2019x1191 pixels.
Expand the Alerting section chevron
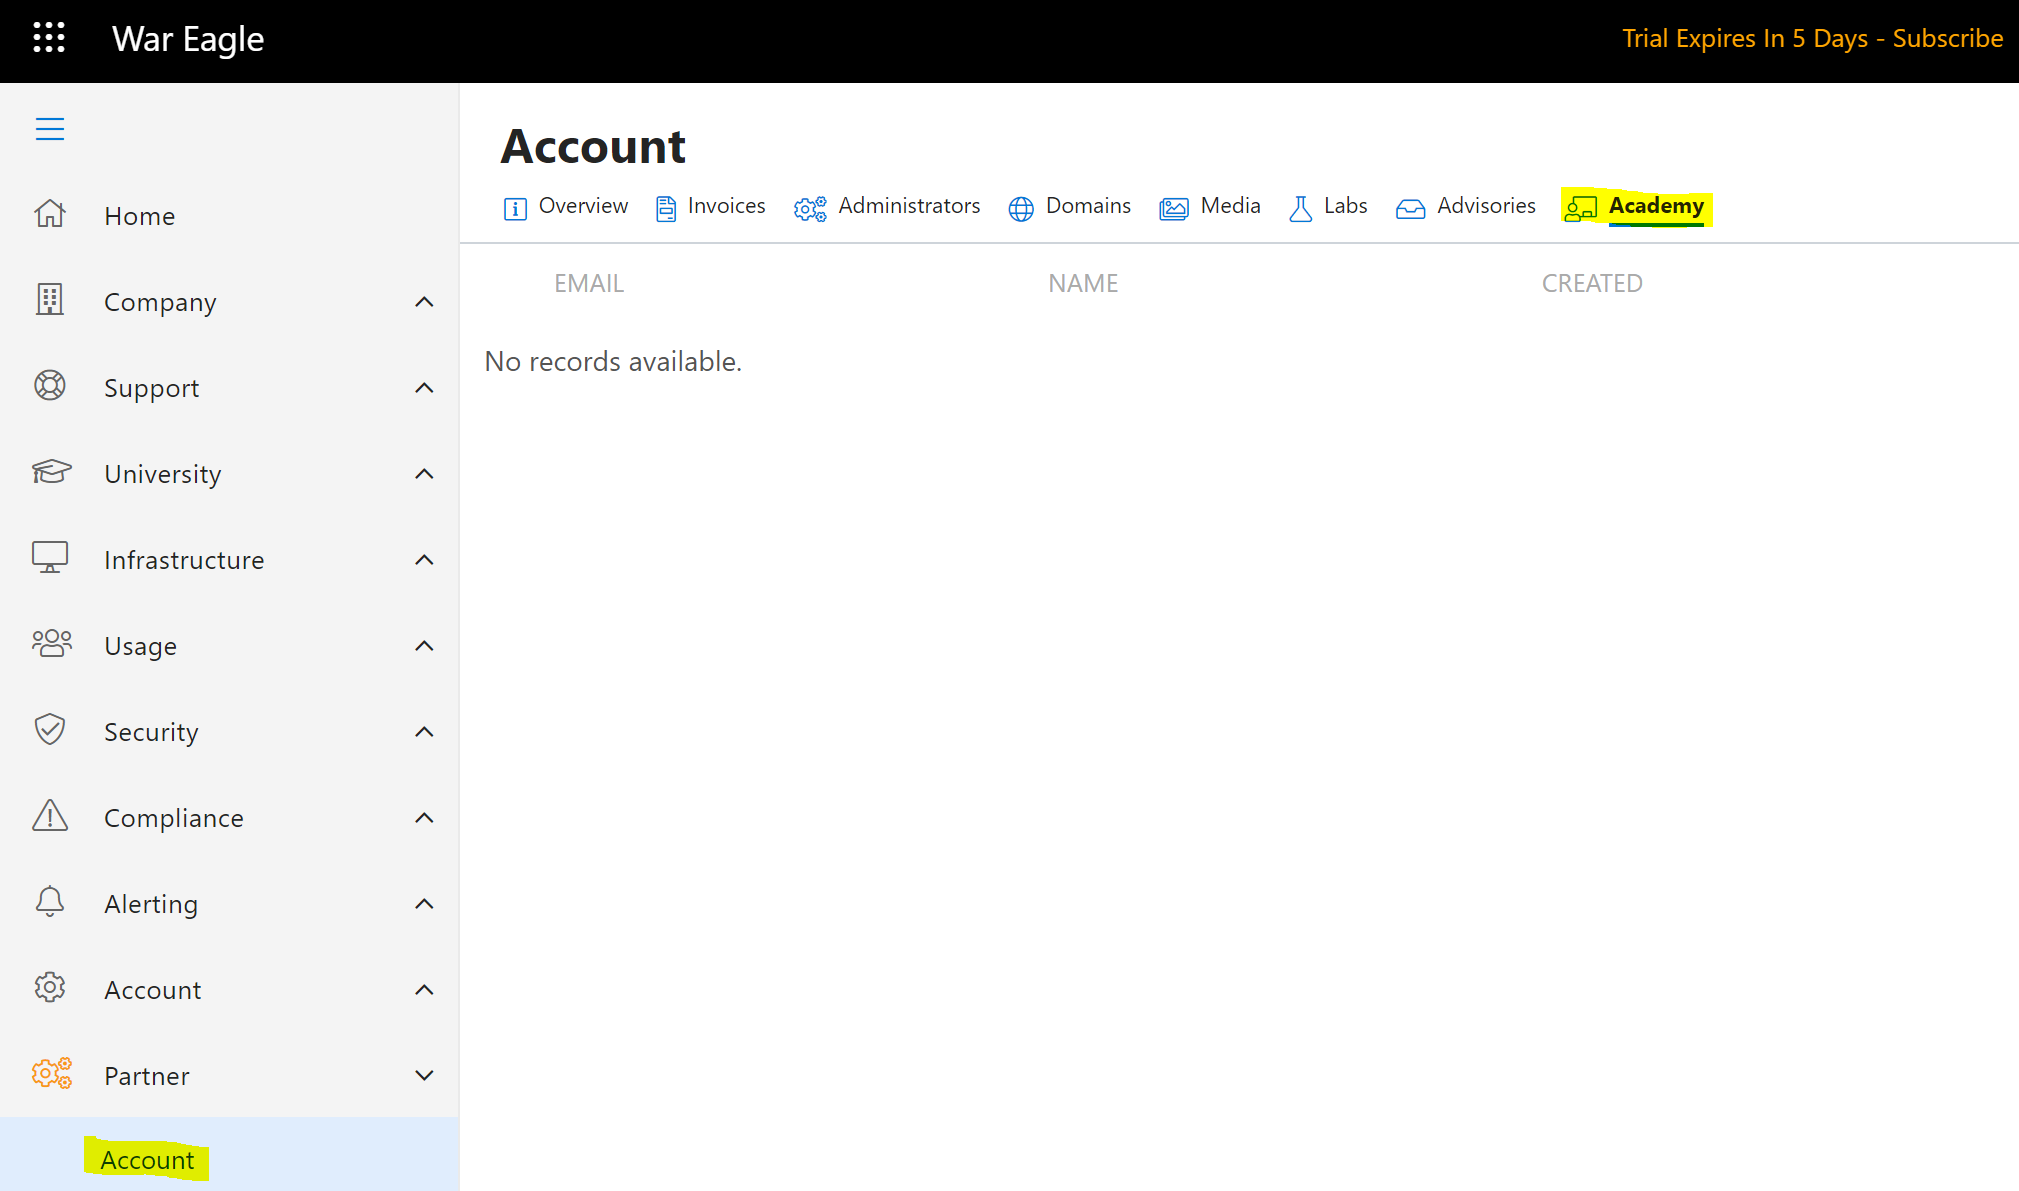click(424, 904)
